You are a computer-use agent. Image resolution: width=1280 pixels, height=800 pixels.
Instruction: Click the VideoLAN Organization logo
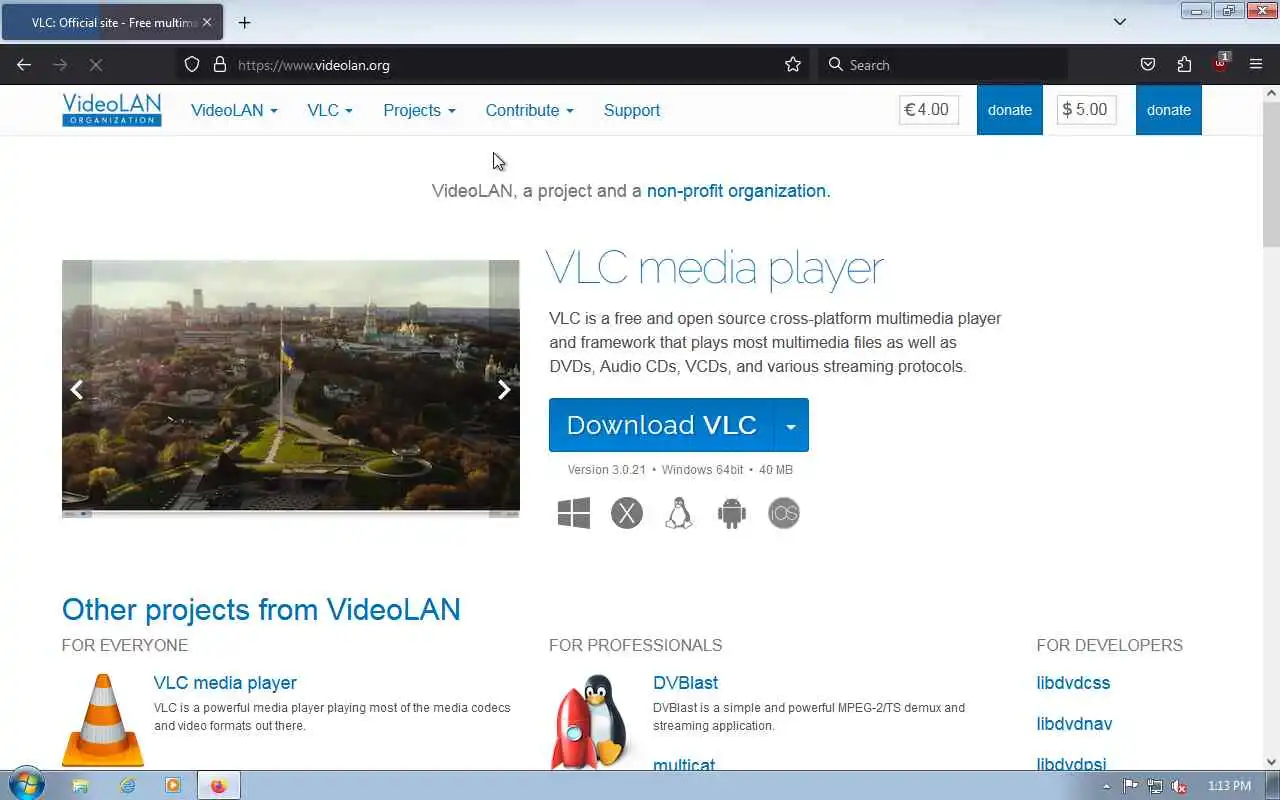[x=111, y=110]
